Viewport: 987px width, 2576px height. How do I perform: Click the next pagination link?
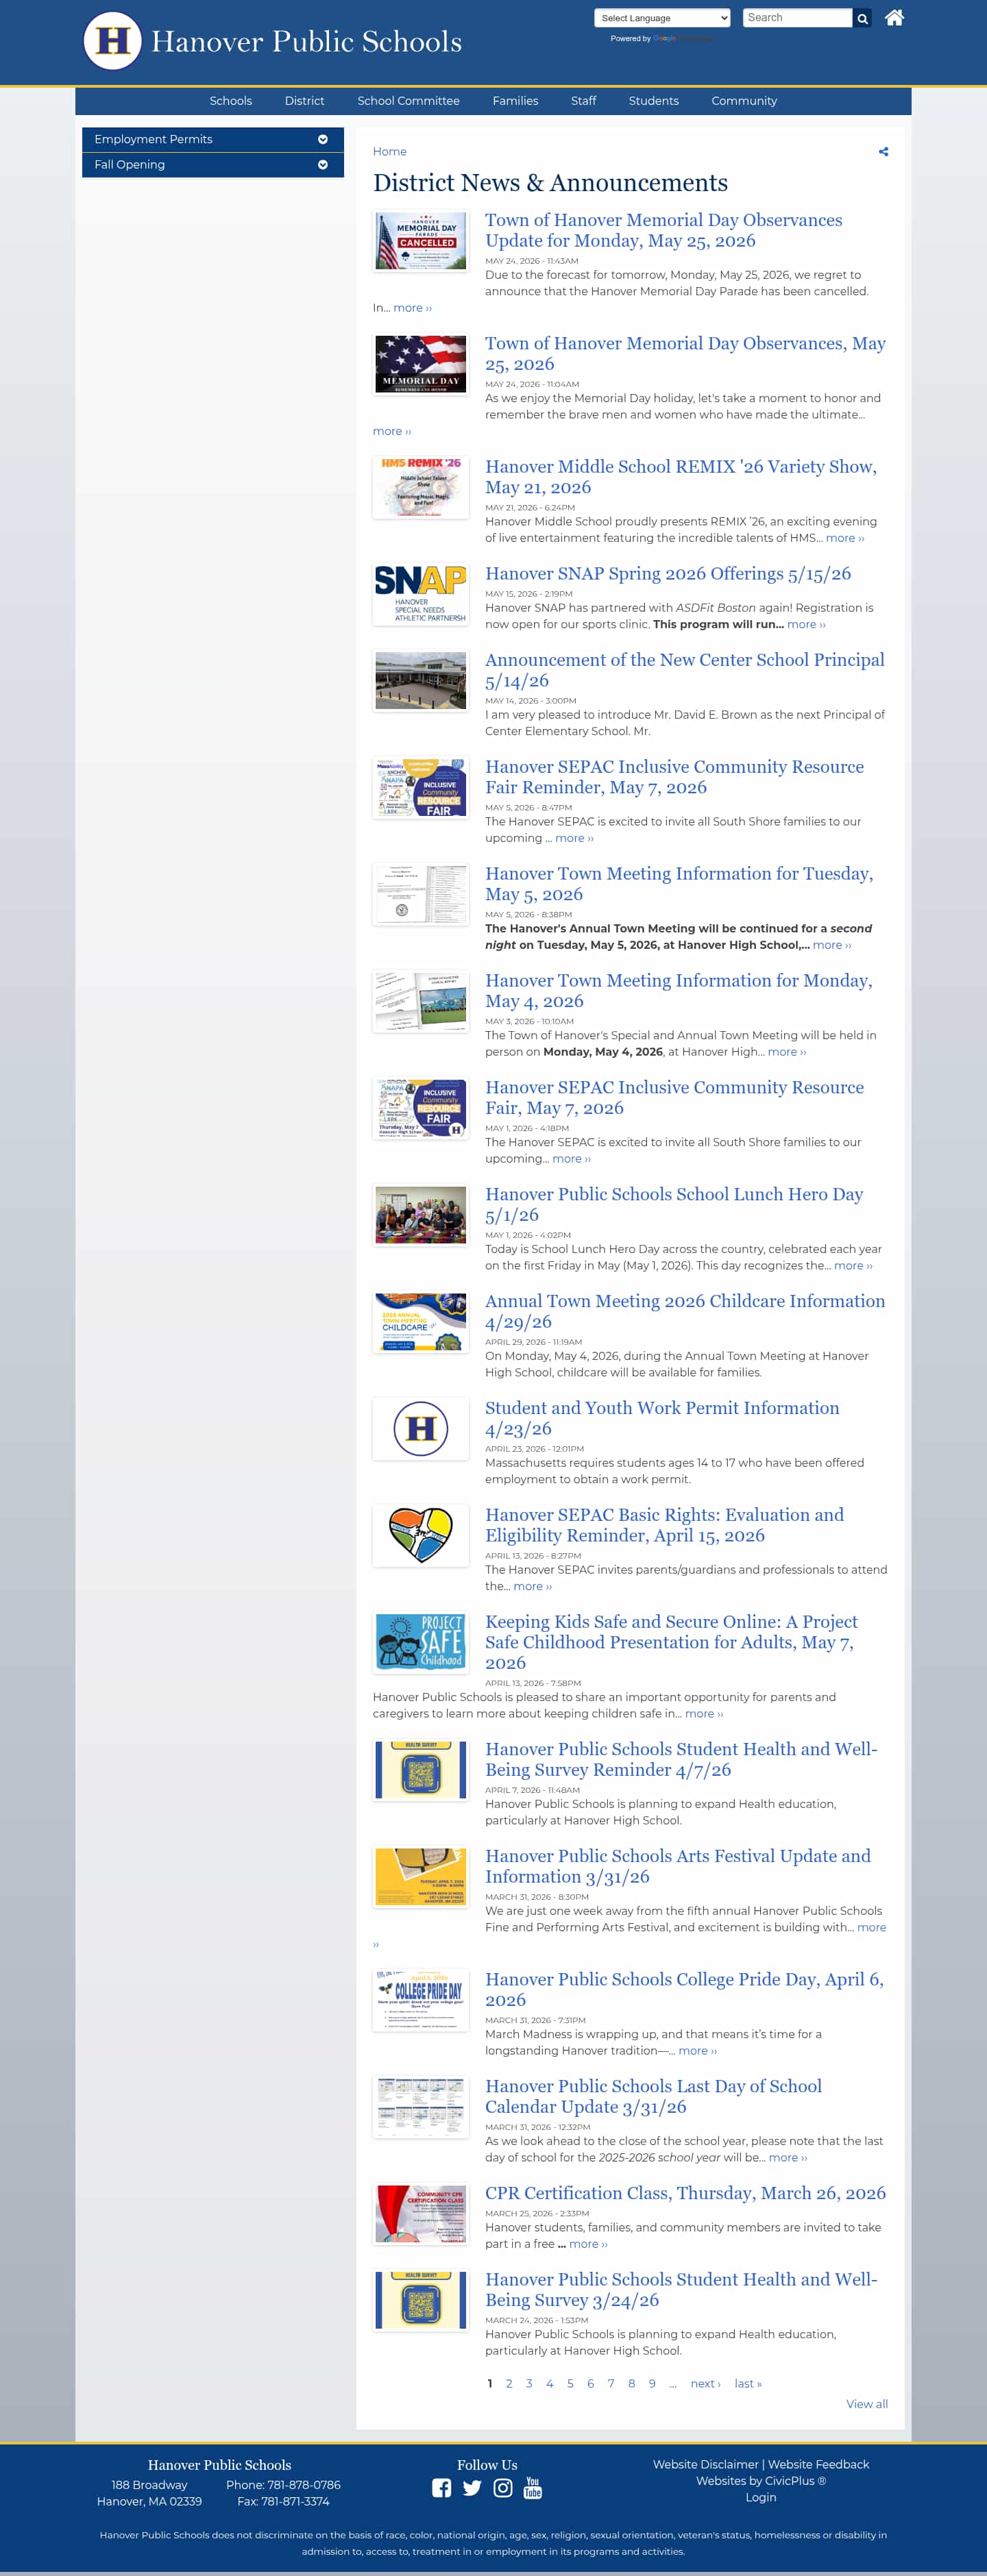coord(705,2383)
